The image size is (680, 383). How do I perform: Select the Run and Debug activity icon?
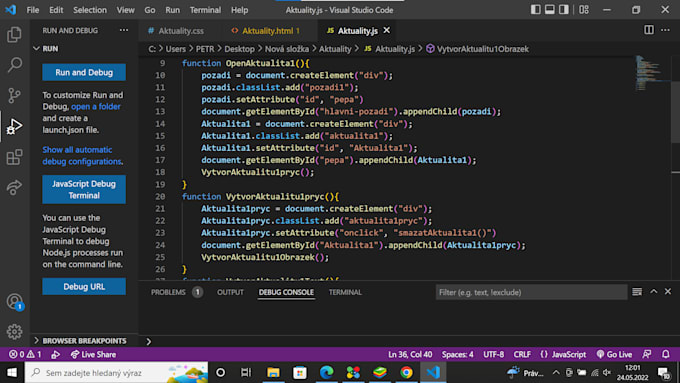click(14, 126)
